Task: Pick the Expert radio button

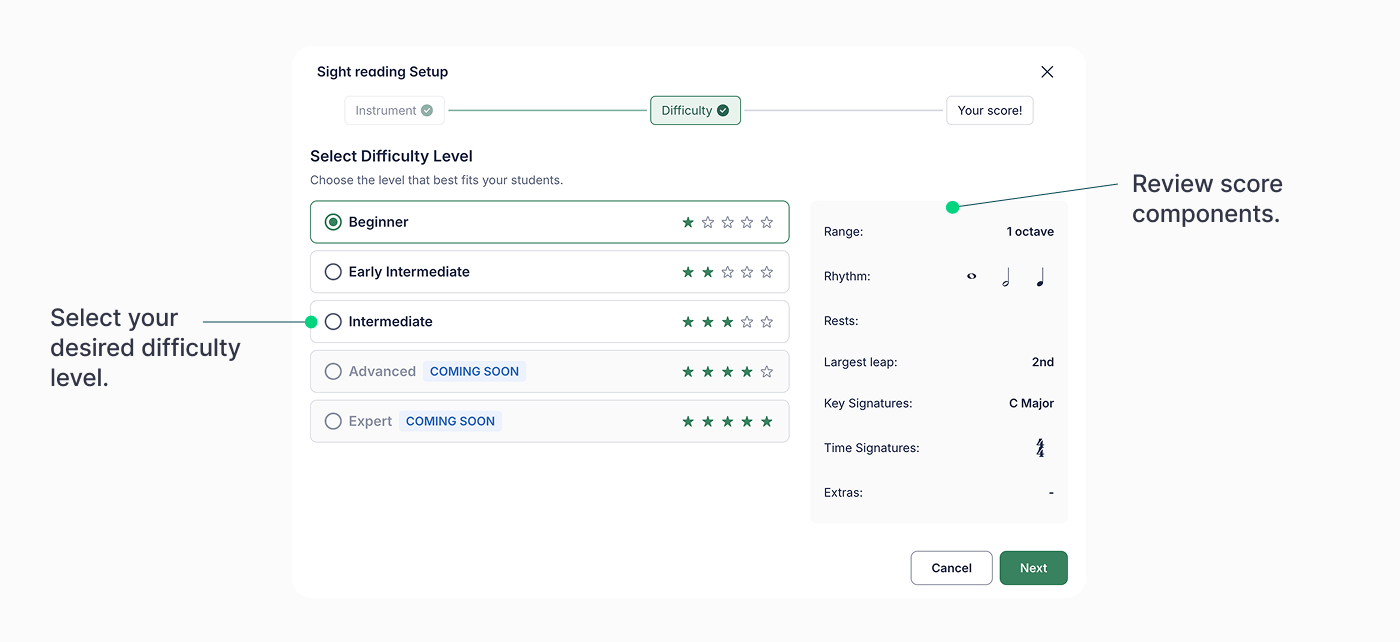Action: tap(333, 422)
